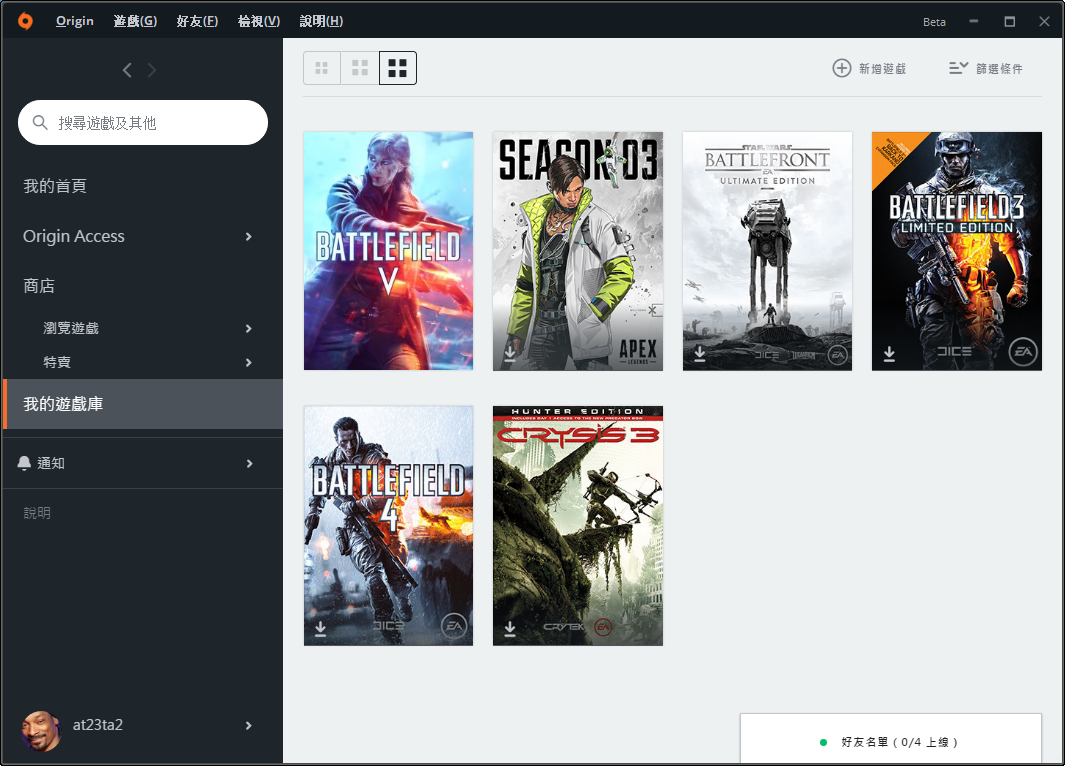Go forward using the right arrow
The image size is (1065, 766).
coord(151,70)
